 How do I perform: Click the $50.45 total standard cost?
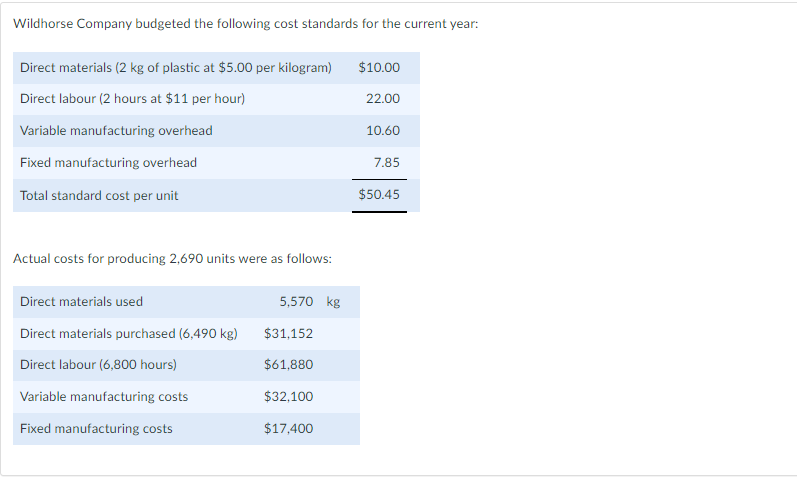(379, 195)
